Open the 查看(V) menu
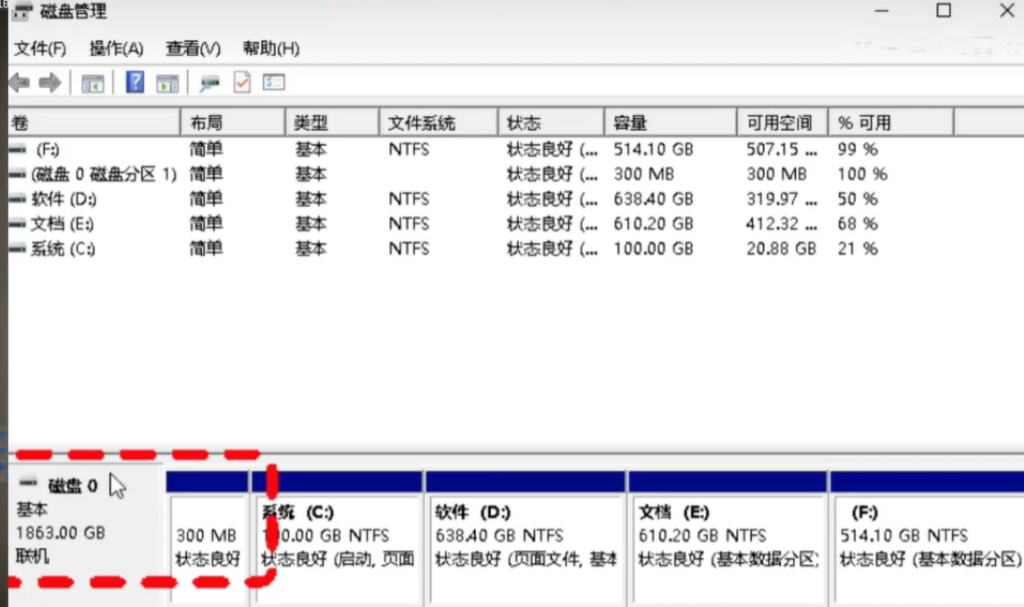The width and height of the screenshot is (1024, 607). (193, 48)
